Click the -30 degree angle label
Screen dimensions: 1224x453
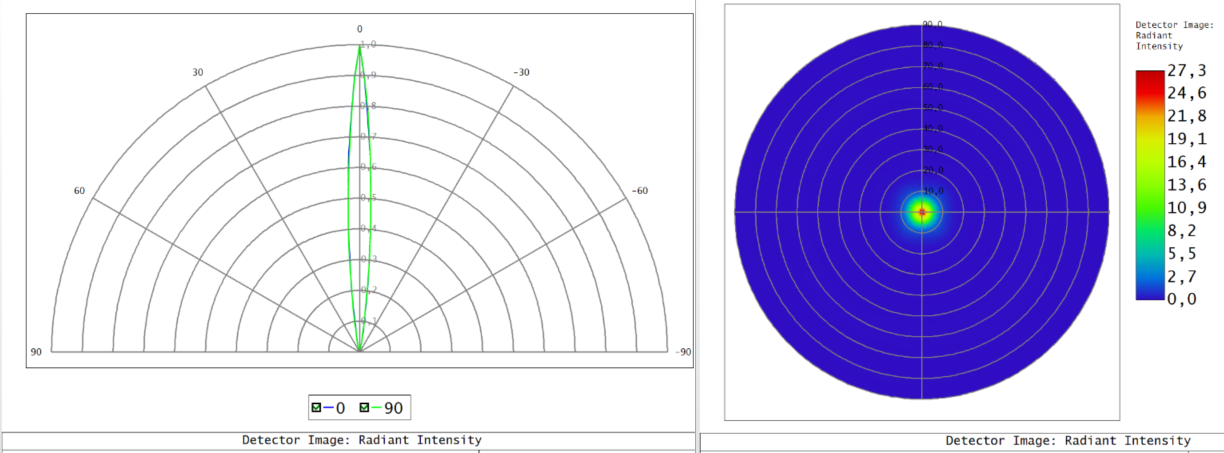click(x=521, y=73)
